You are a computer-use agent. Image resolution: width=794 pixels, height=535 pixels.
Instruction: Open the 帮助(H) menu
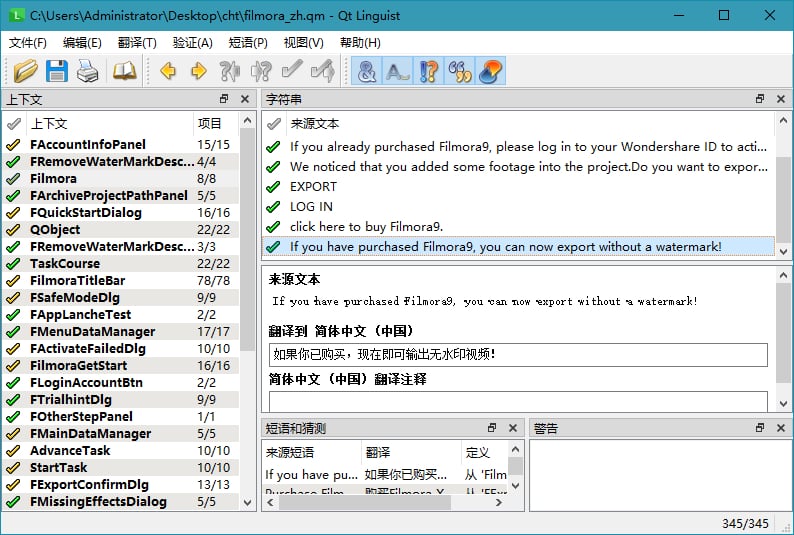coord(360,43)
